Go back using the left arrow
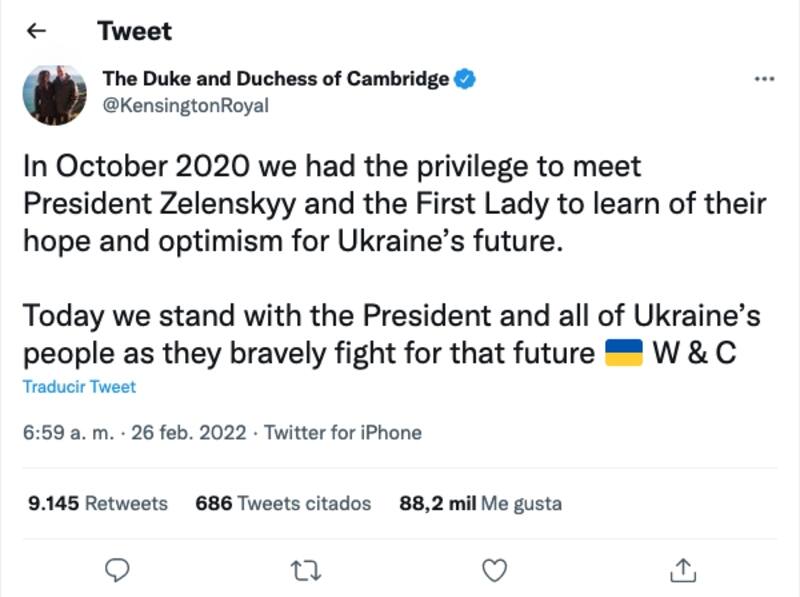 coord(37,31)
